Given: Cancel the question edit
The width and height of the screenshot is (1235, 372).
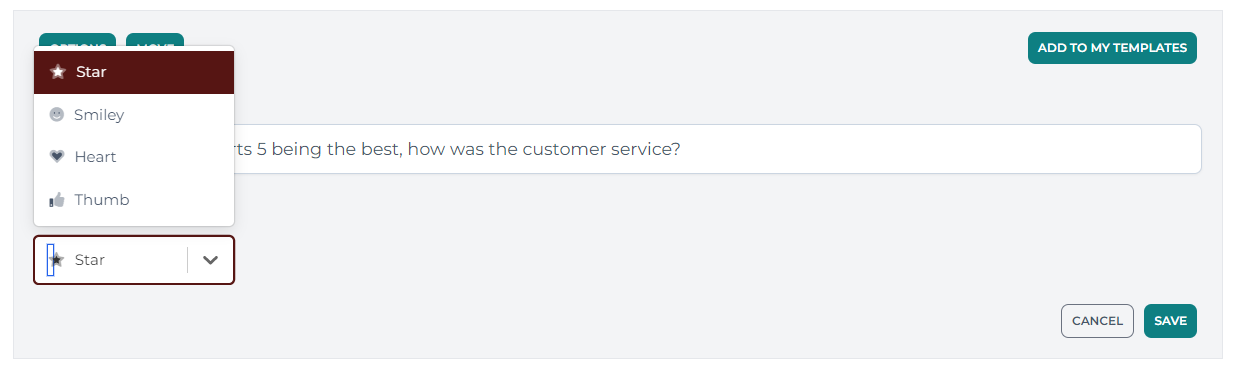Looking at the screenshot, I should [x=1097, y=321].
